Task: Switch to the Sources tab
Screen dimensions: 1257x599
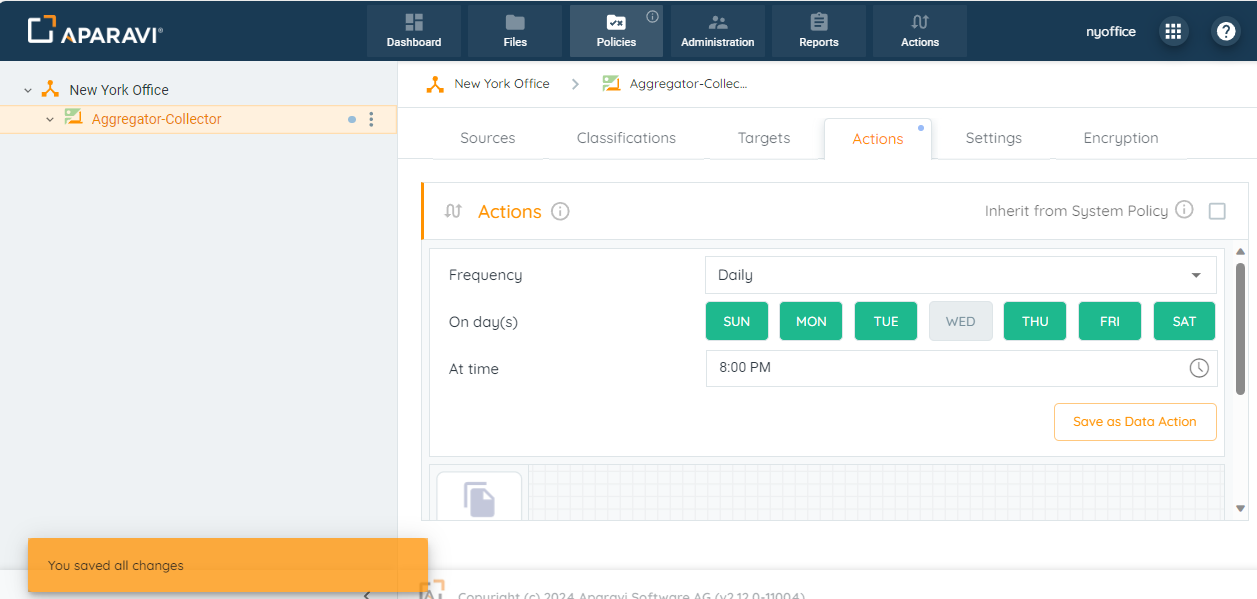Action: coord(487,138)
